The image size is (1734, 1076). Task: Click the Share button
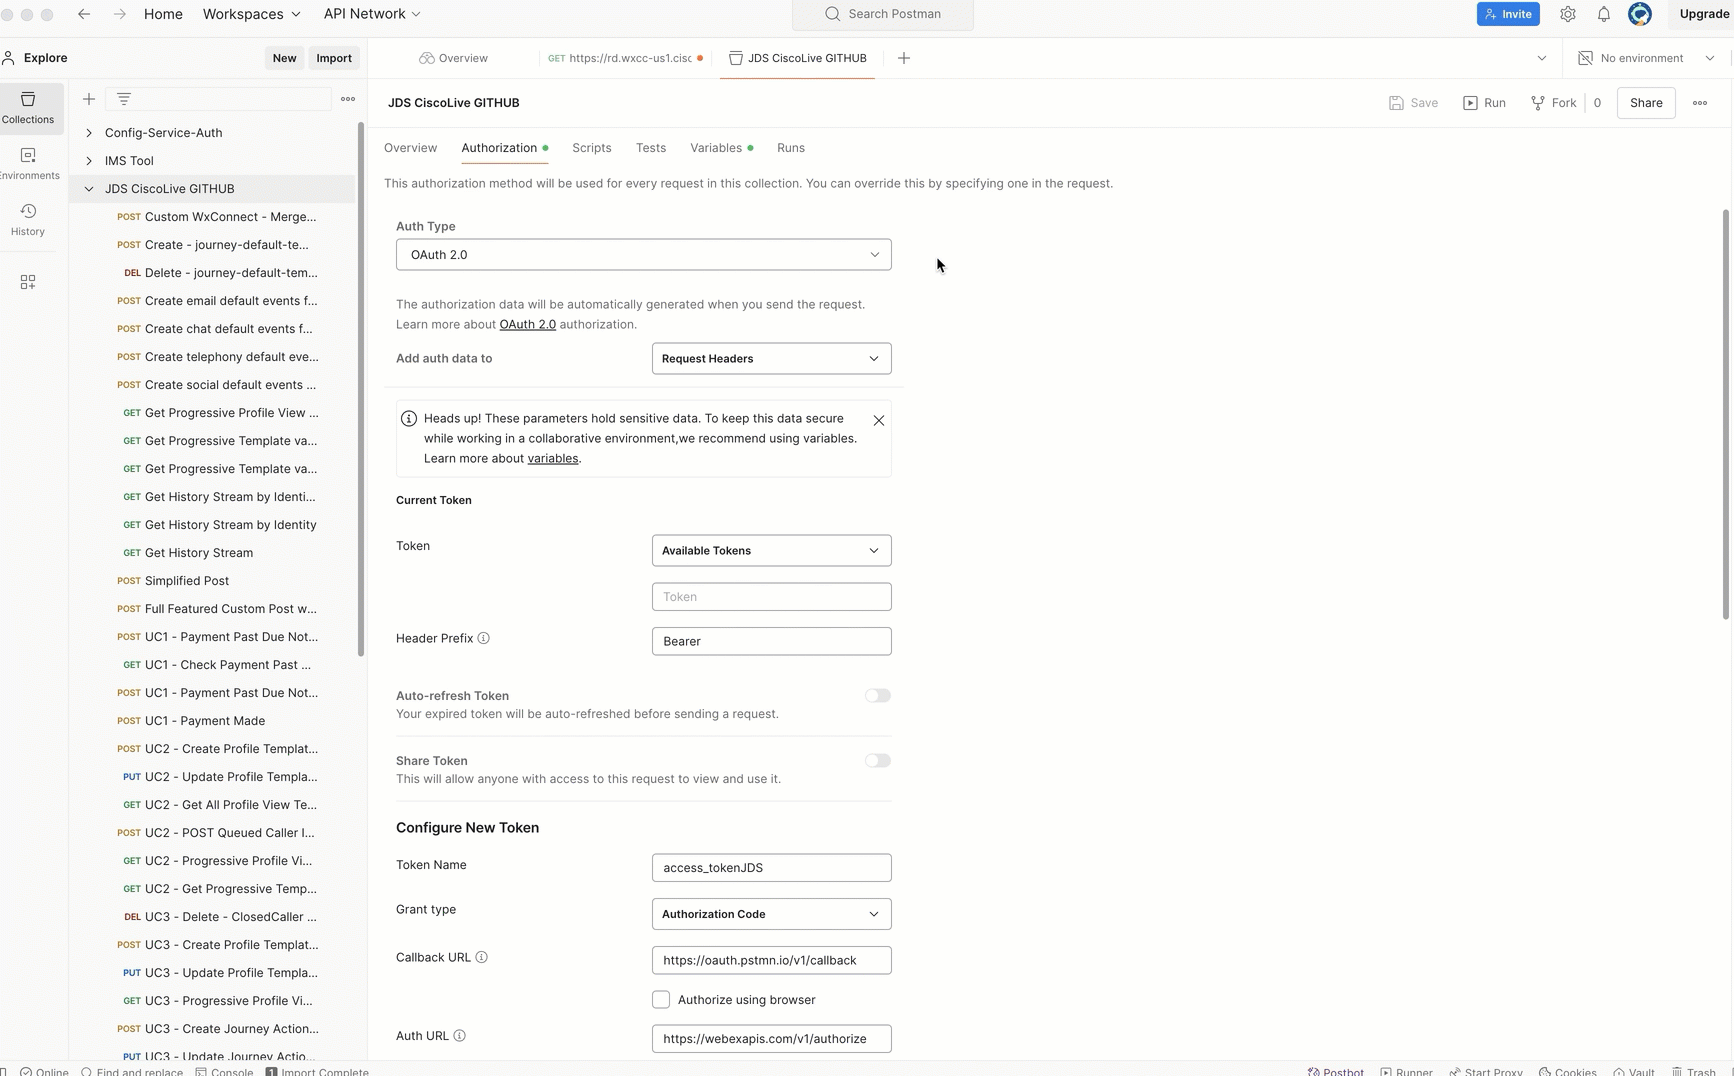pos(1645,103)
